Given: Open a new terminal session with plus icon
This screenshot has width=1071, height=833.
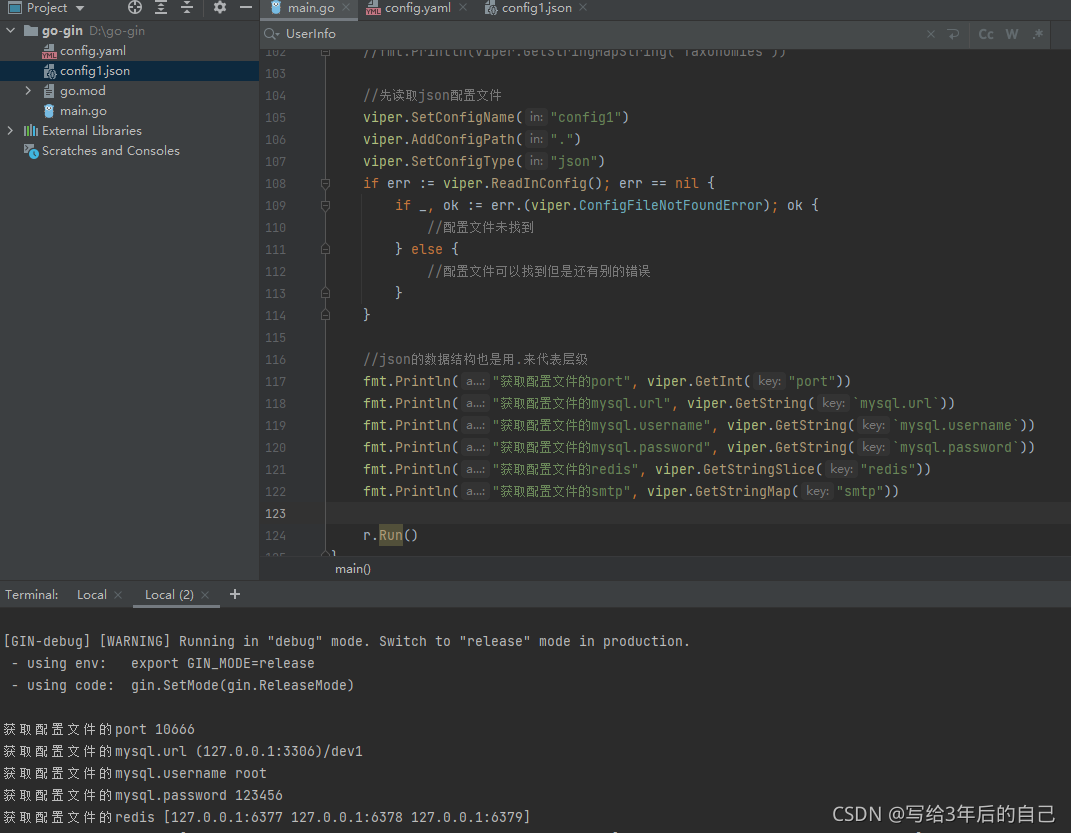Looking at the screenshot, I should tap(234, 594).
